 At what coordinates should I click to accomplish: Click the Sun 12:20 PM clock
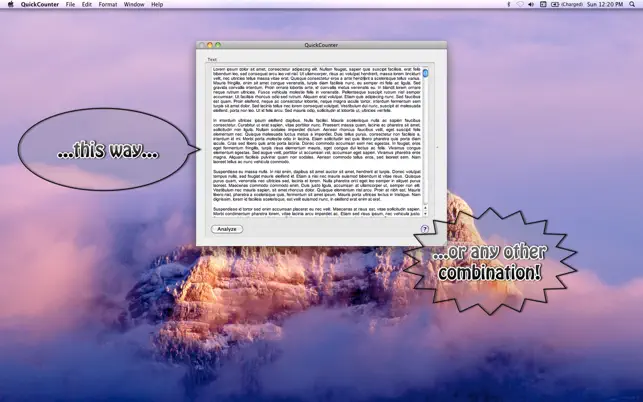click(605, 5)
